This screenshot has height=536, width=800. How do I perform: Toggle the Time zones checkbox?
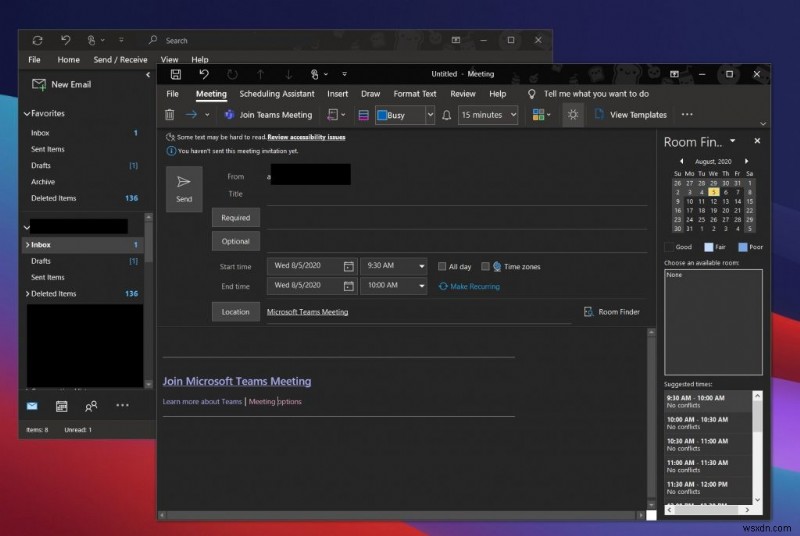(485, 267)
